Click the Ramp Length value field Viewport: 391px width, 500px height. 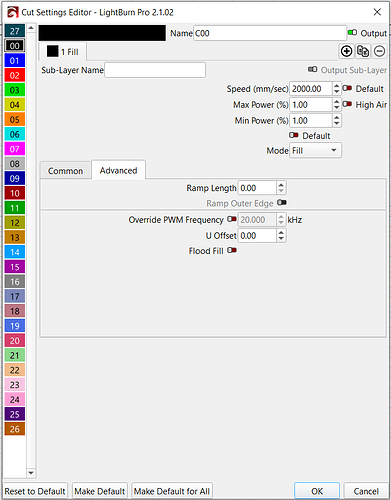pyautogui.click(x=257, y=188)
